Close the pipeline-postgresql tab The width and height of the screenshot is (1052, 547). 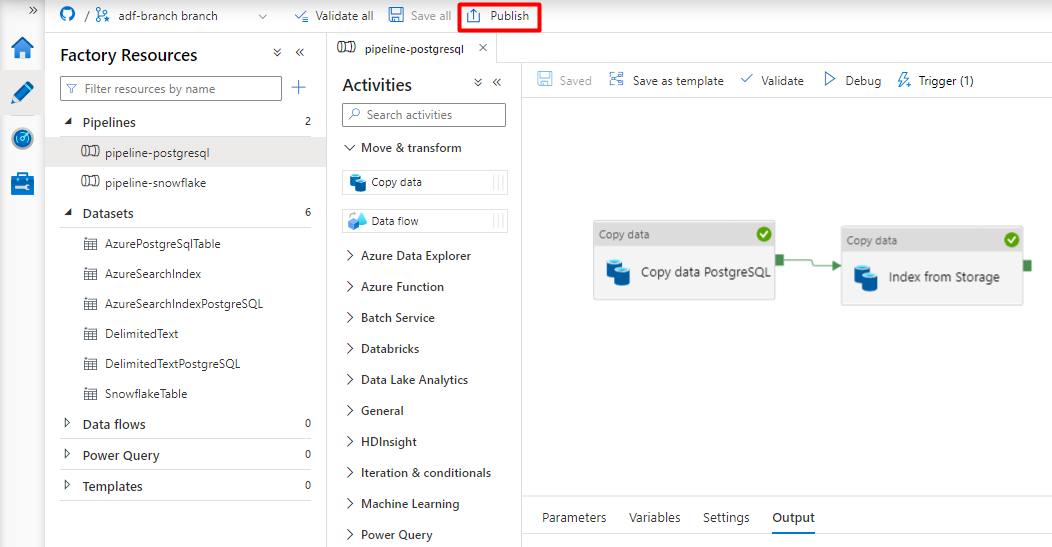(x=483, y=48)
